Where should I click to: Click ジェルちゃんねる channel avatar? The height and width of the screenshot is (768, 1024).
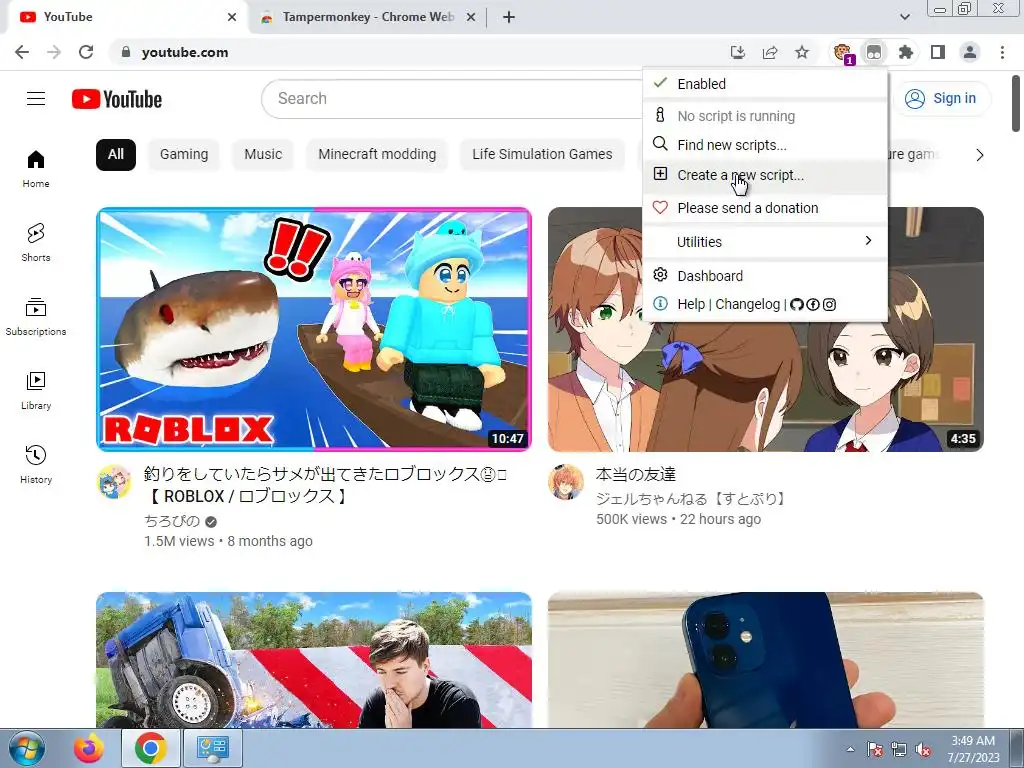[x=566, y=482]
